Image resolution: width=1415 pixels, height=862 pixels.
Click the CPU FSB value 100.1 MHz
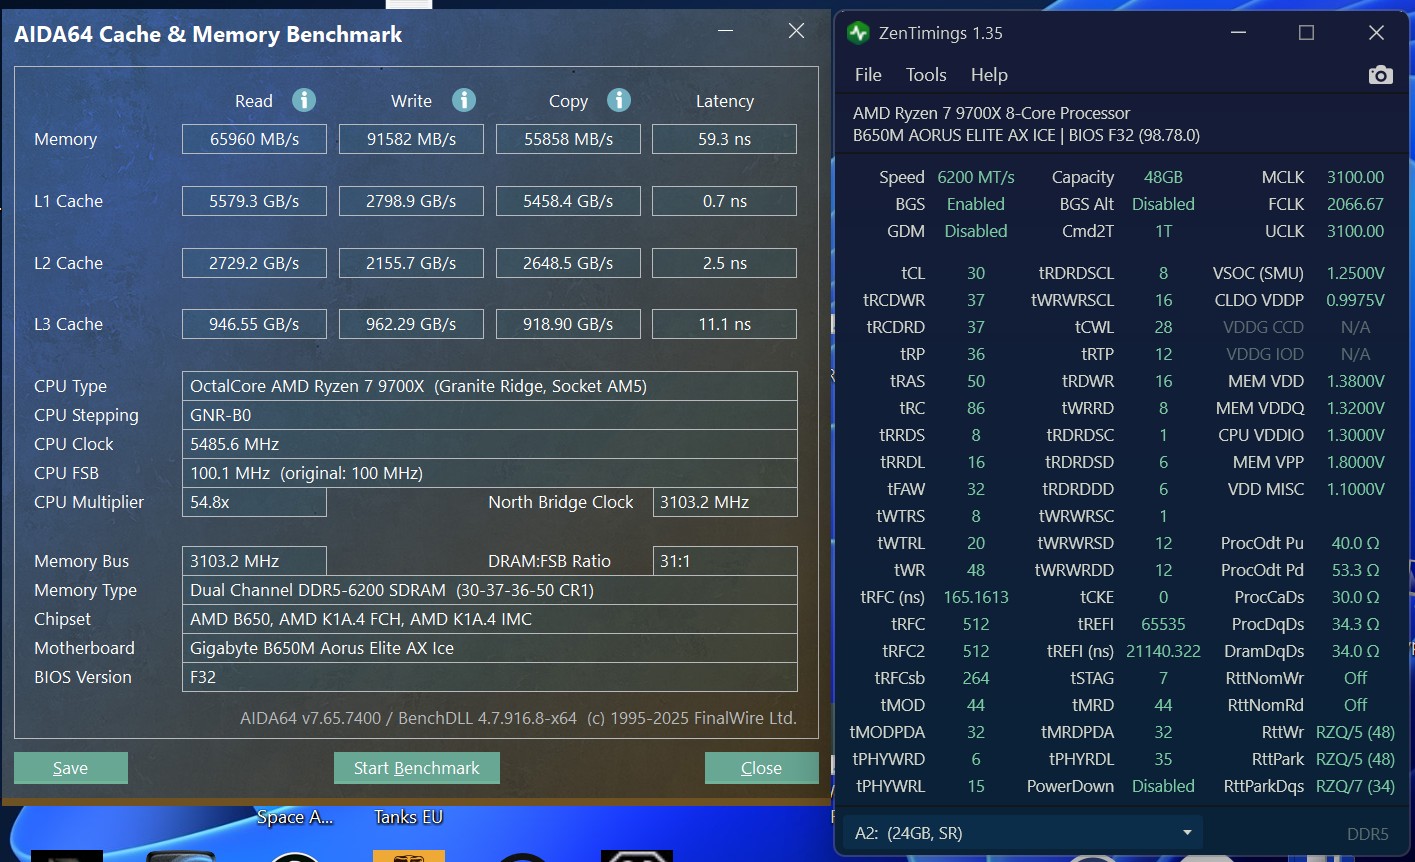coord(489,473)
